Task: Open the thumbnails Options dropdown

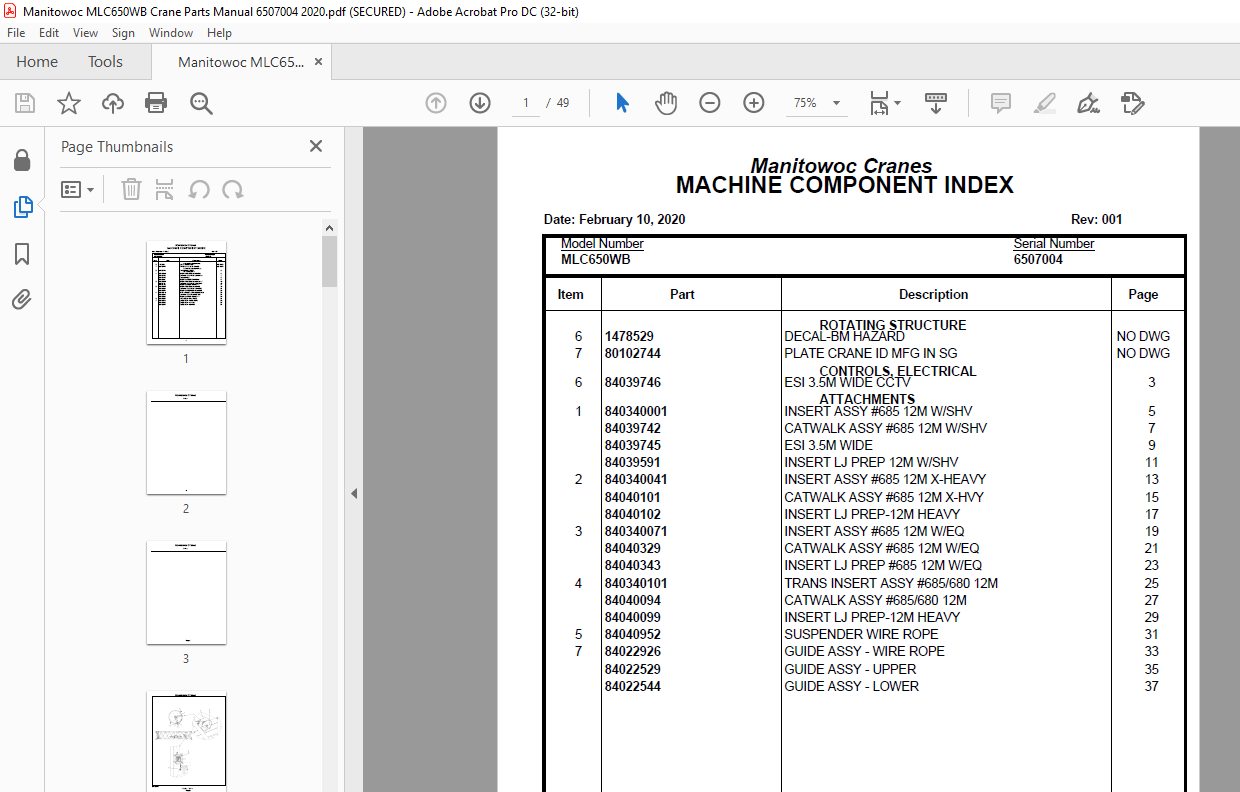Action: pyautogui.click(x=77, y=189)
